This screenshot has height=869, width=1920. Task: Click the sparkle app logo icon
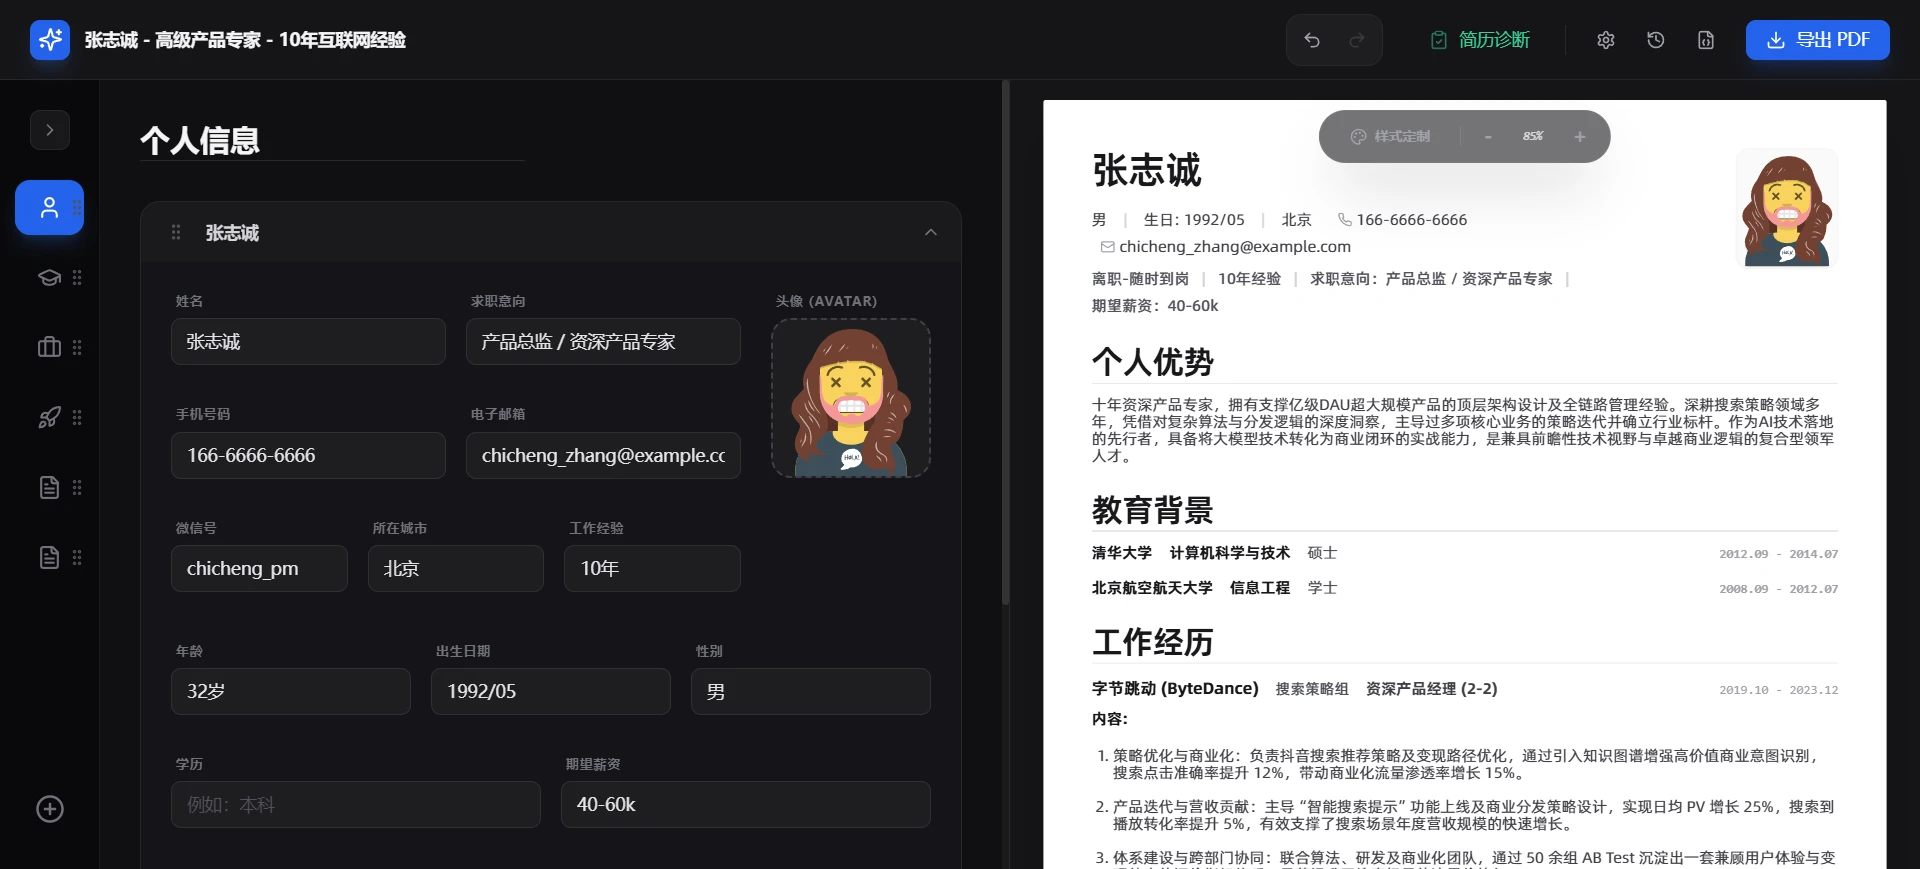[50, 40]
